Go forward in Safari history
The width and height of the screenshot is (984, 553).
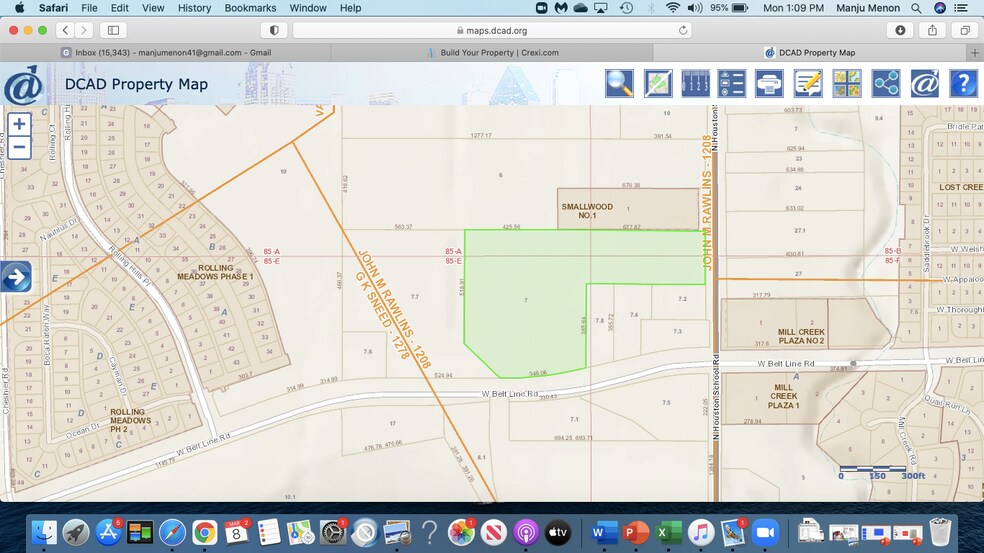point(83,30)
